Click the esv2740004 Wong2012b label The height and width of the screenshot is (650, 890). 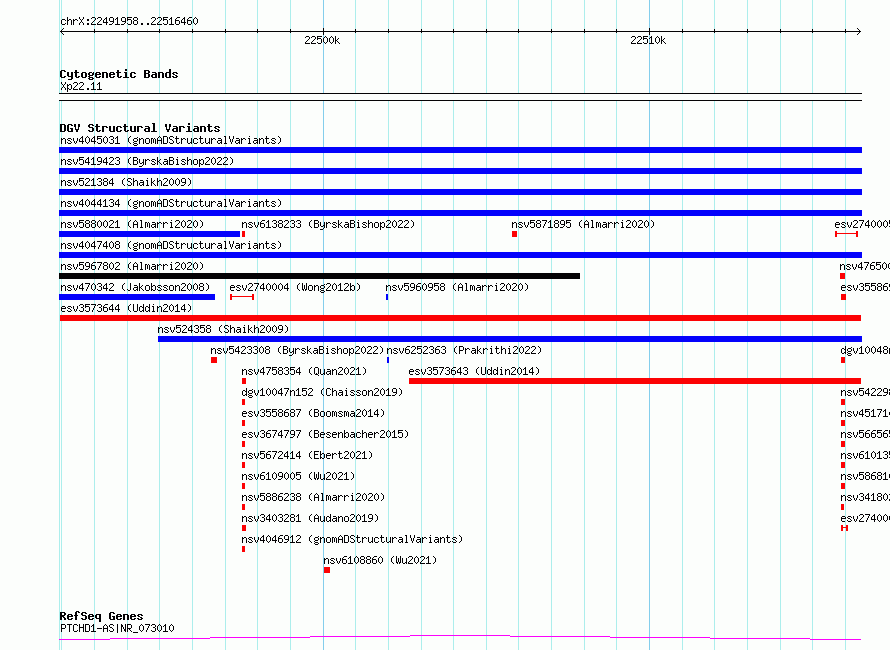[295, 287]
